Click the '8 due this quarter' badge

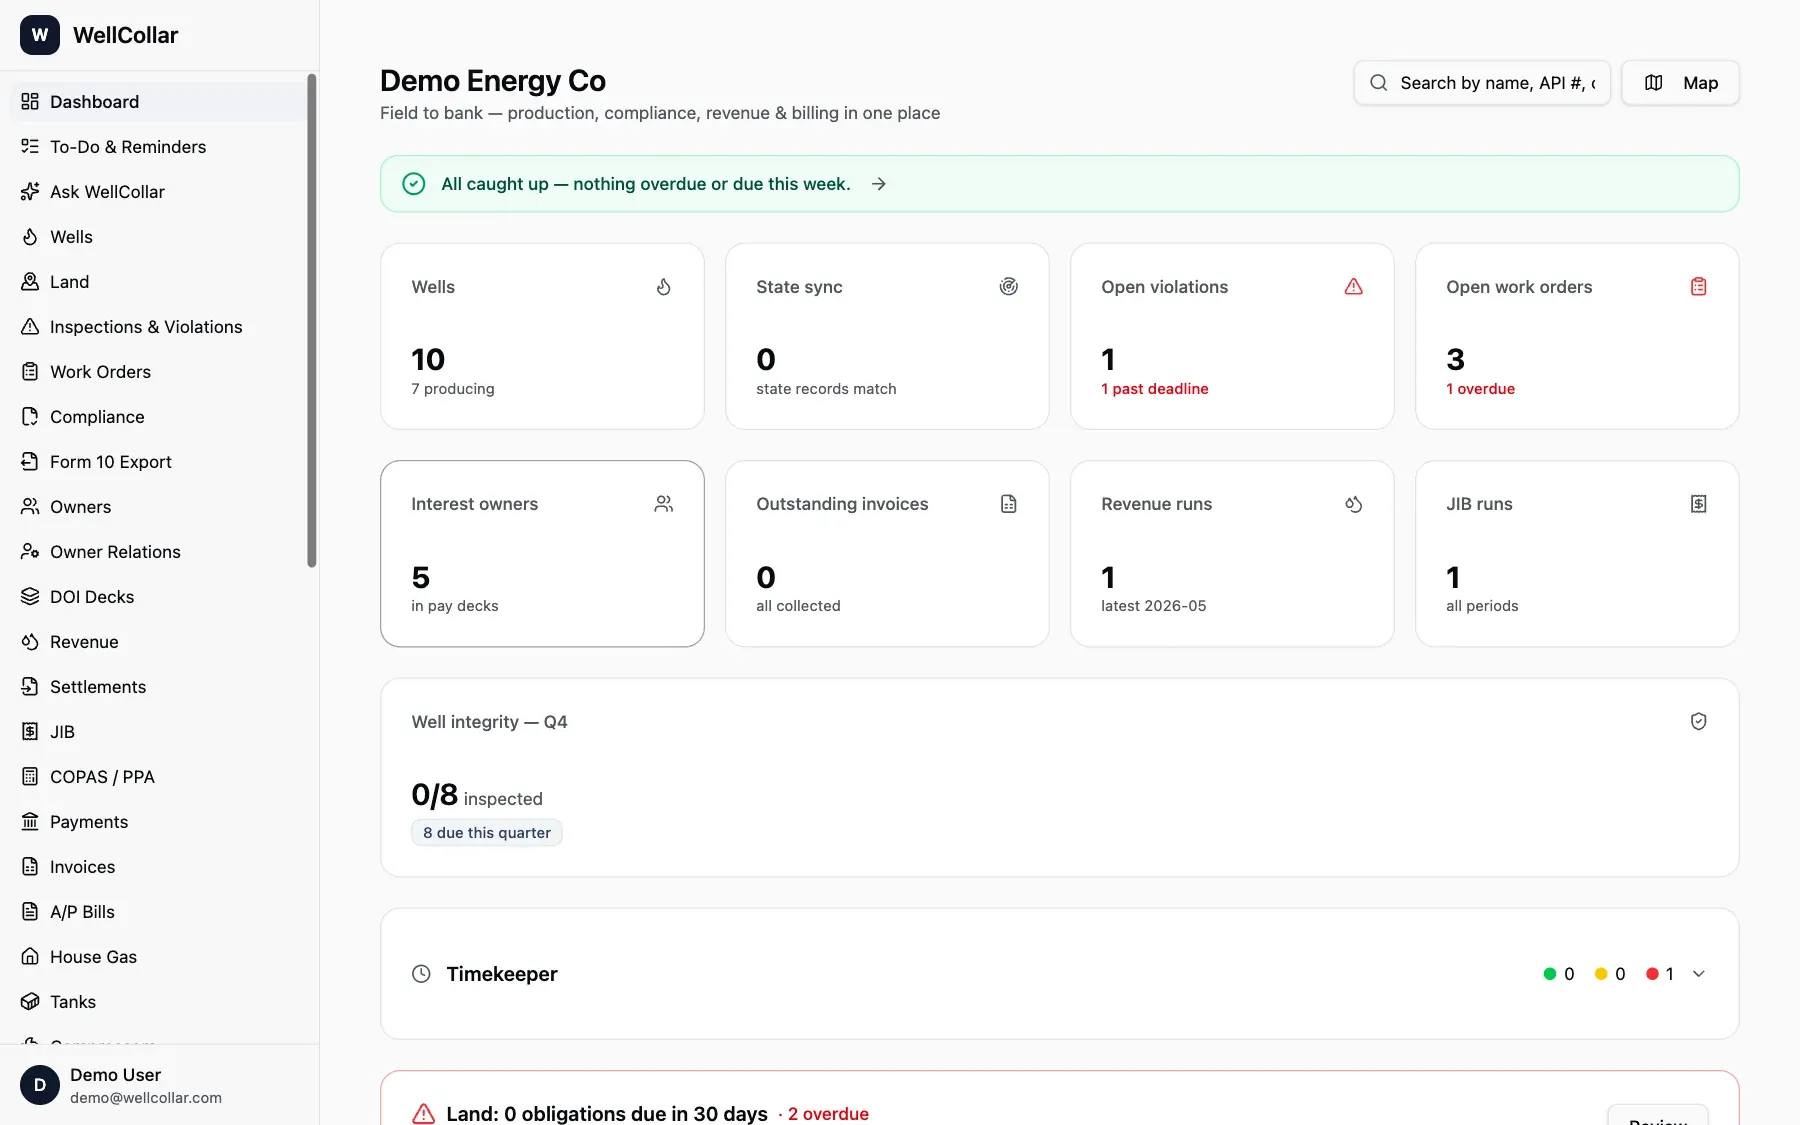coord(487,833)
